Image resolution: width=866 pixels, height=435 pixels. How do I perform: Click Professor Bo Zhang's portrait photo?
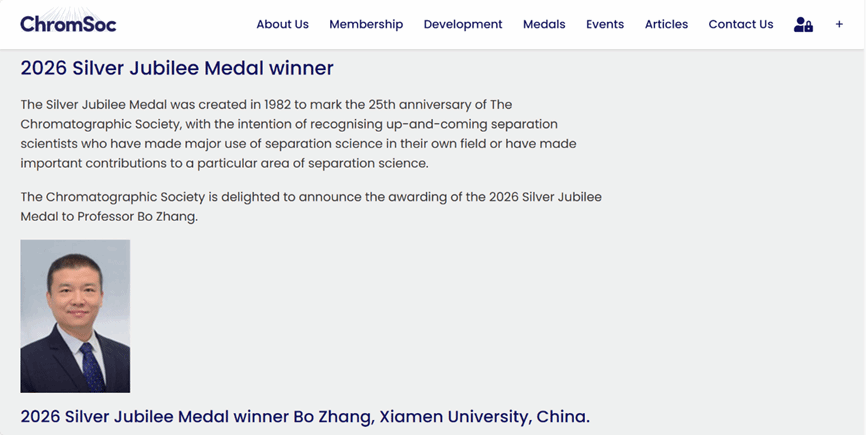pos(75,316)
